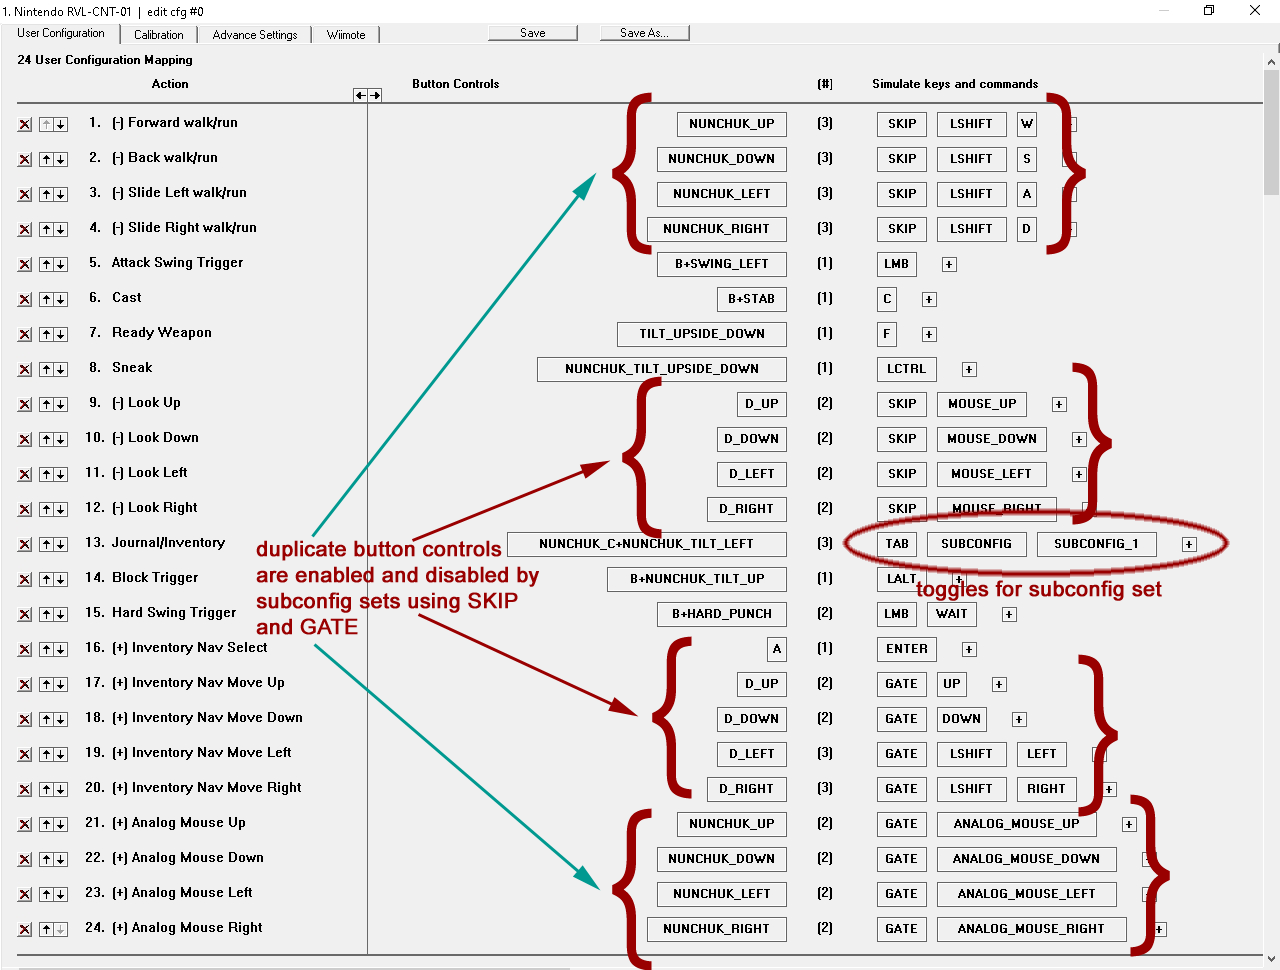Add a key after C in Cast row
The image size is (1280, 970).
tap(929, 300)
